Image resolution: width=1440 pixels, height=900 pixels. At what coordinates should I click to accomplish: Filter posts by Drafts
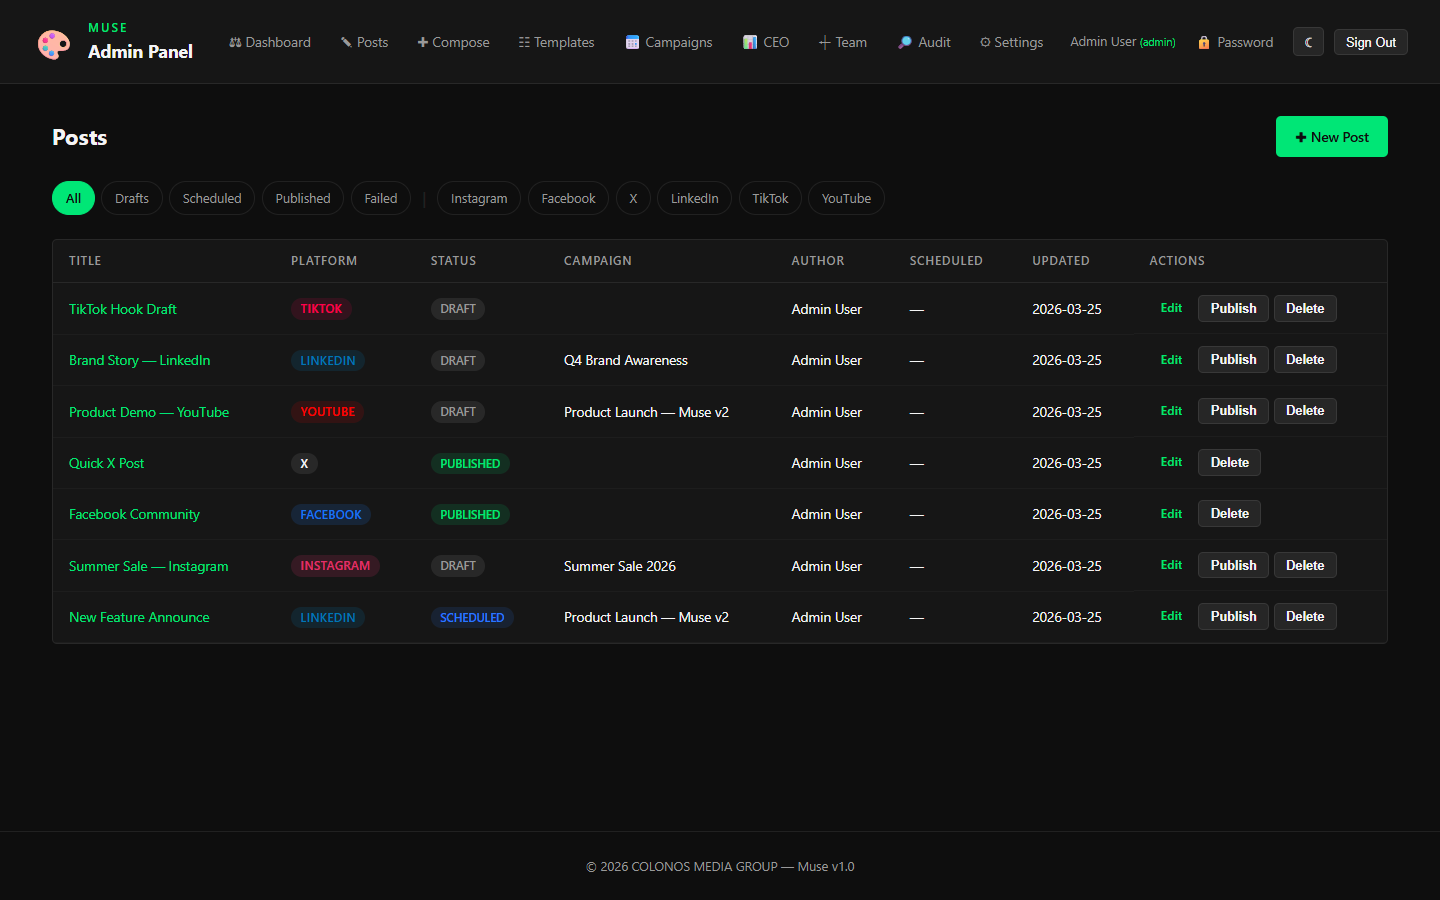pyautogui.click(x=132, y=198)
